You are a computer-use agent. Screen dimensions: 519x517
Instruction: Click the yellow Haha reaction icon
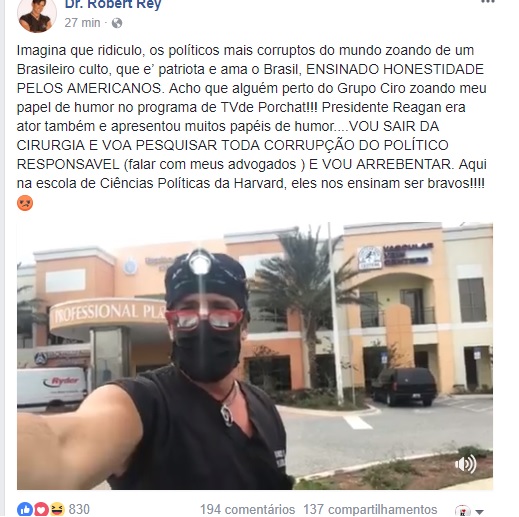57,509
